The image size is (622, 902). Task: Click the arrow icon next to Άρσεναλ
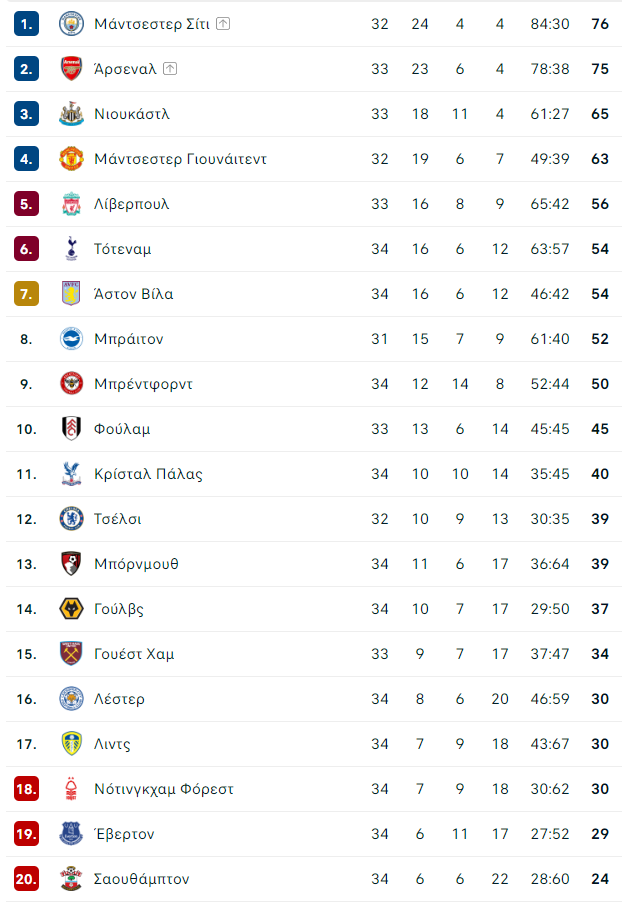pyautogui.click(x=170, y=68)
